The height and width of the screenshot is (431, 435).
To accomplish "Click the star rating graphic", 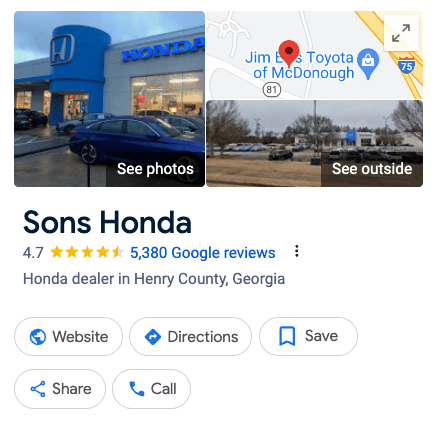I will pyautogui.click(x=87, y=252).
